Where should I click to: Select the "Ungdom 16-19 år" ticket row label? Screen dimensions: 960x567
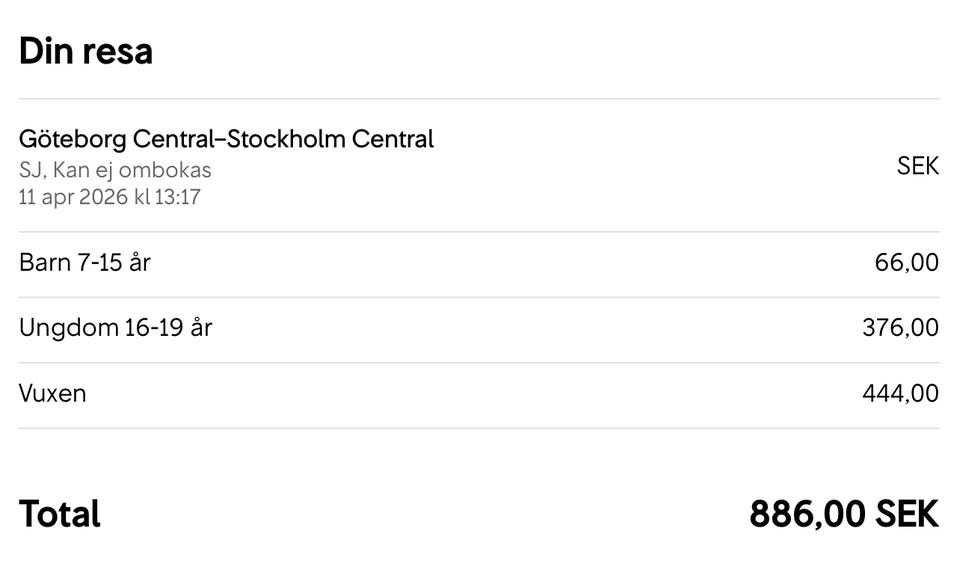tap(115, 328)
